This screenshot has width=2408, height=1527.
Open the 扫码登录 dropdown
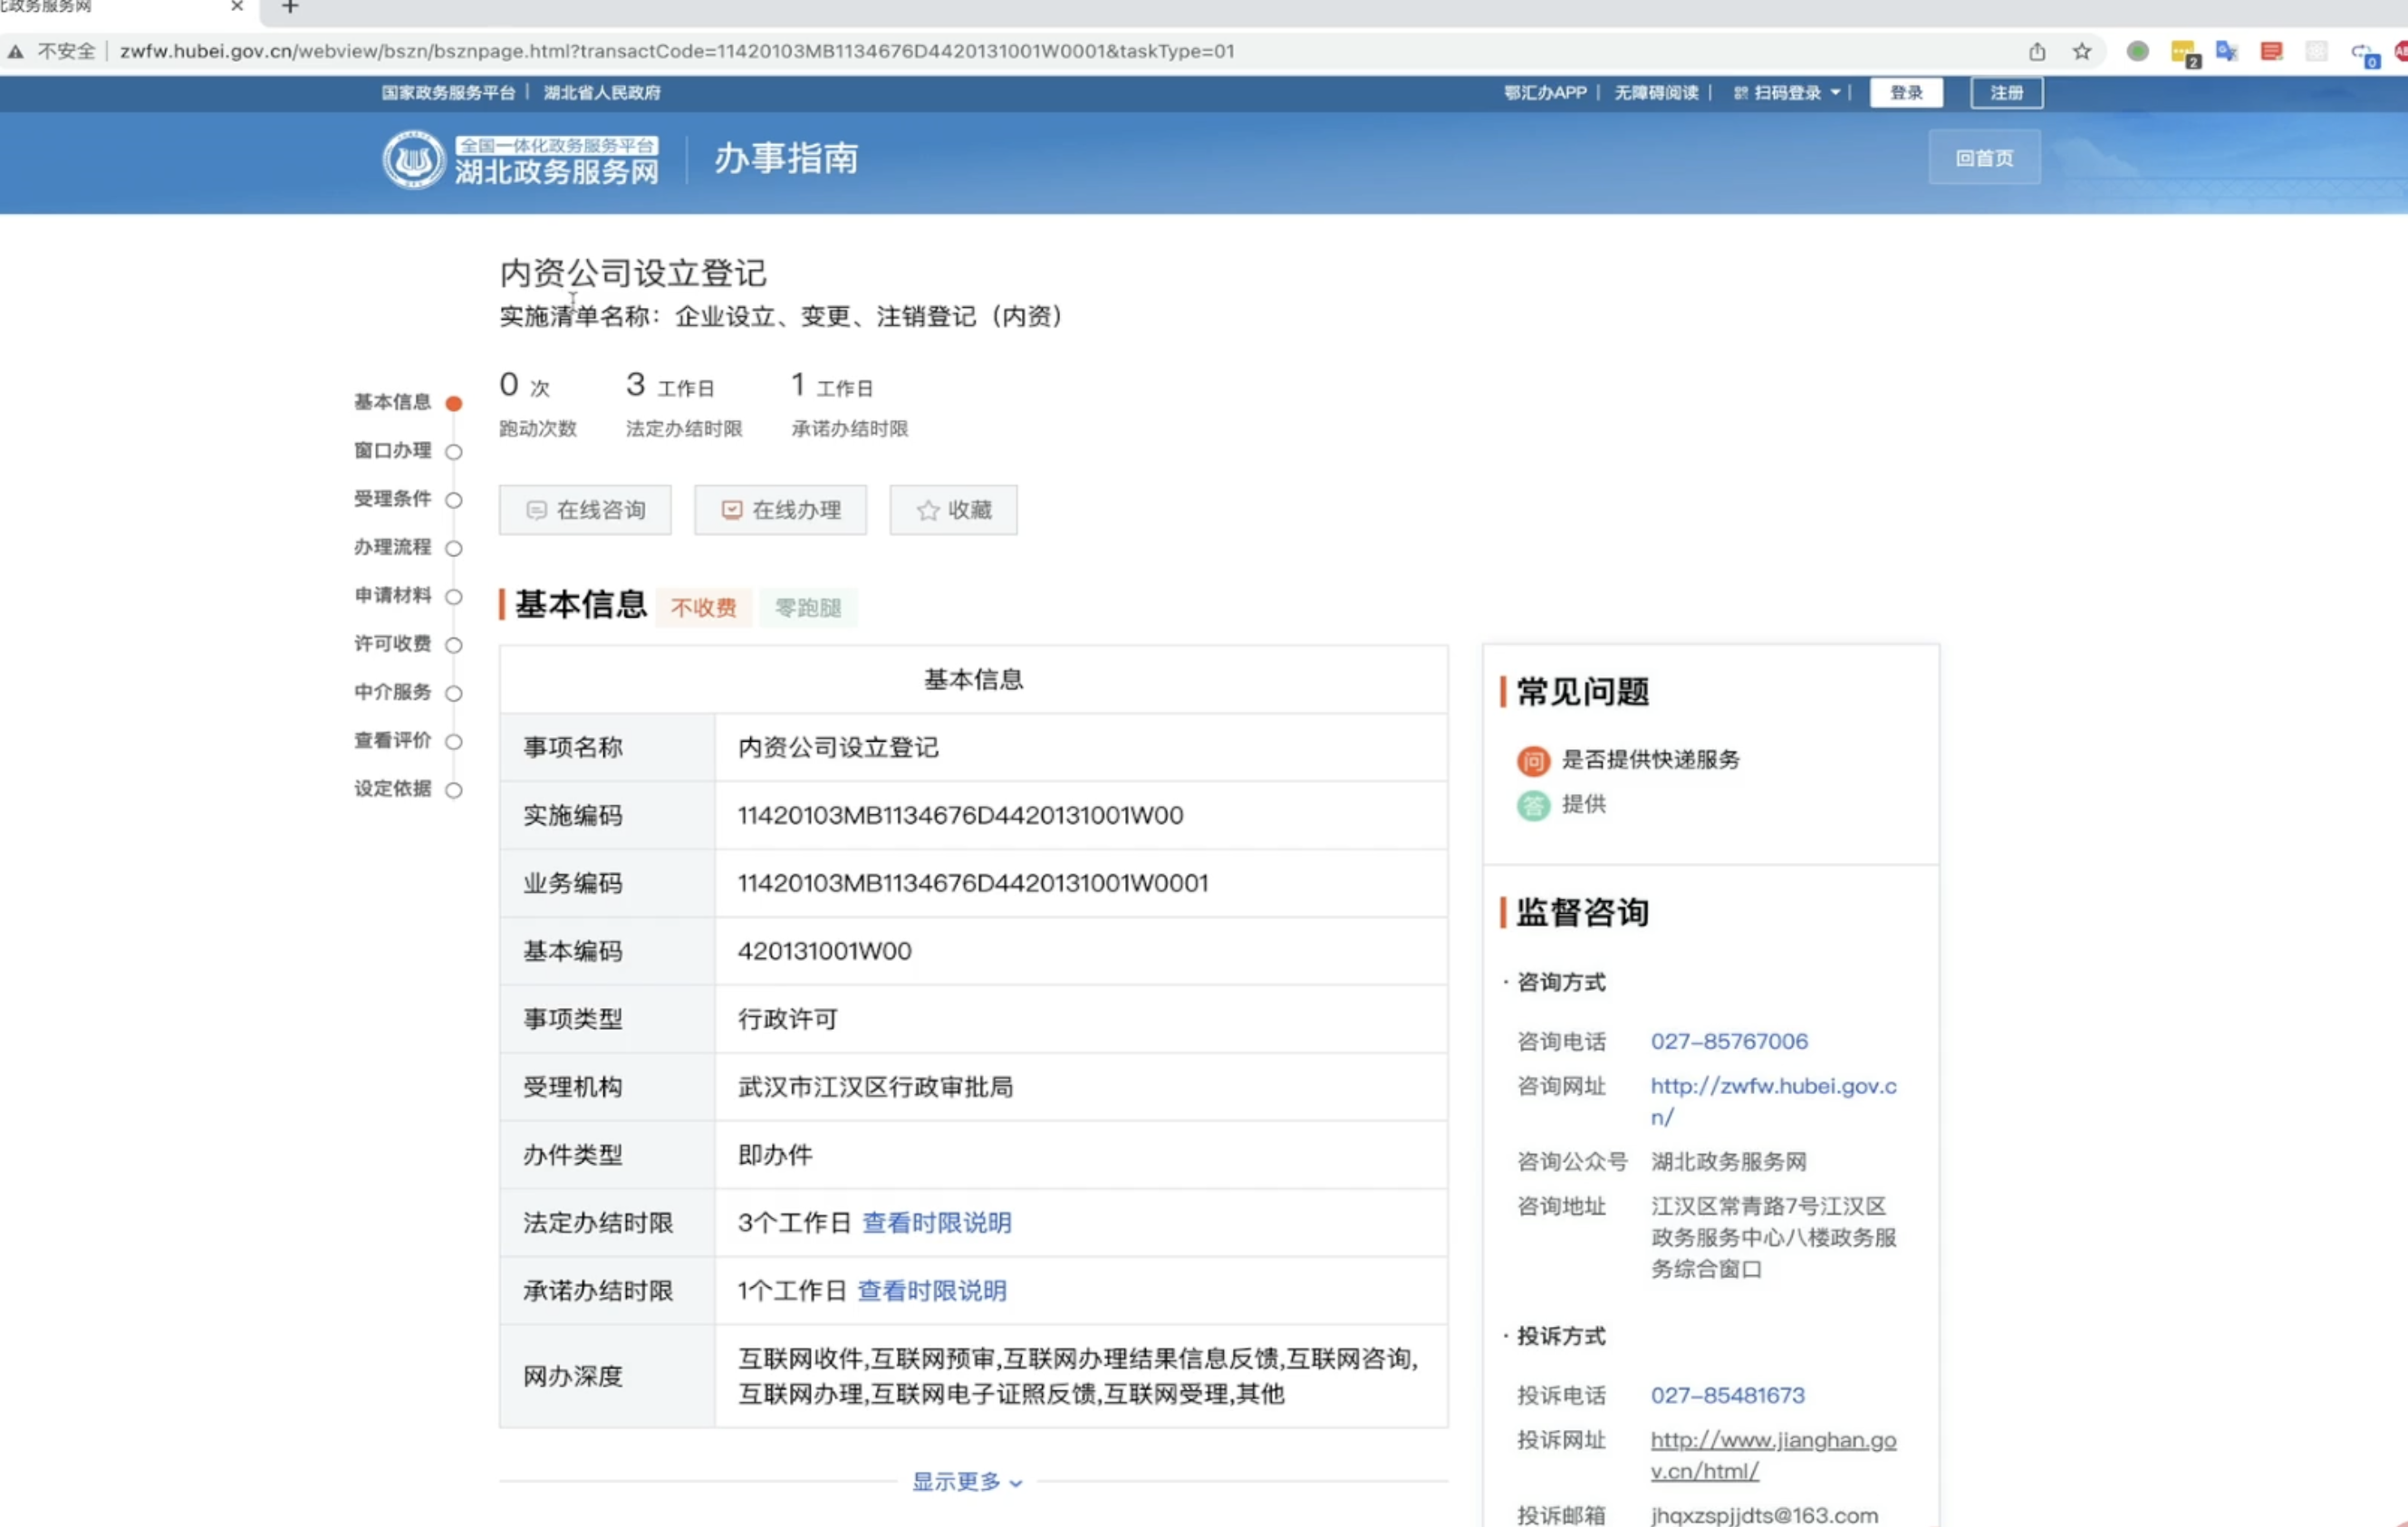1788,93
